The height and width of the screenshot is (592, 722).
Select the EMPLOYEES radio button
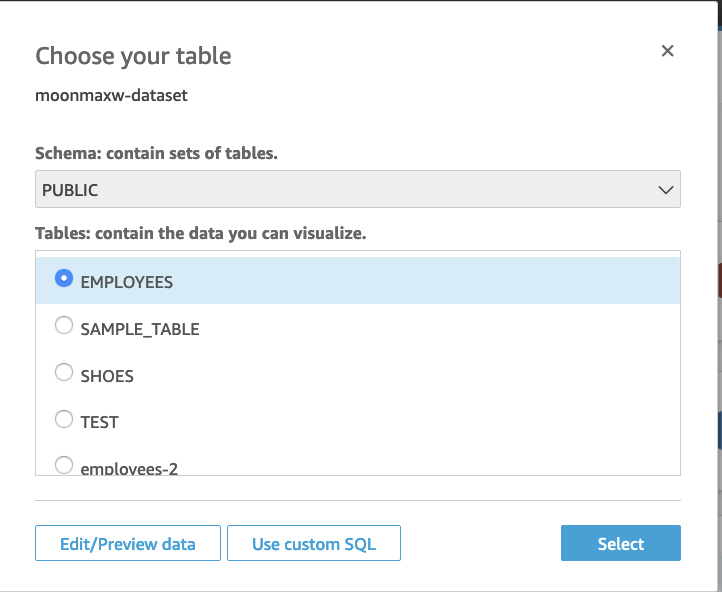click(x=64, y=279)
